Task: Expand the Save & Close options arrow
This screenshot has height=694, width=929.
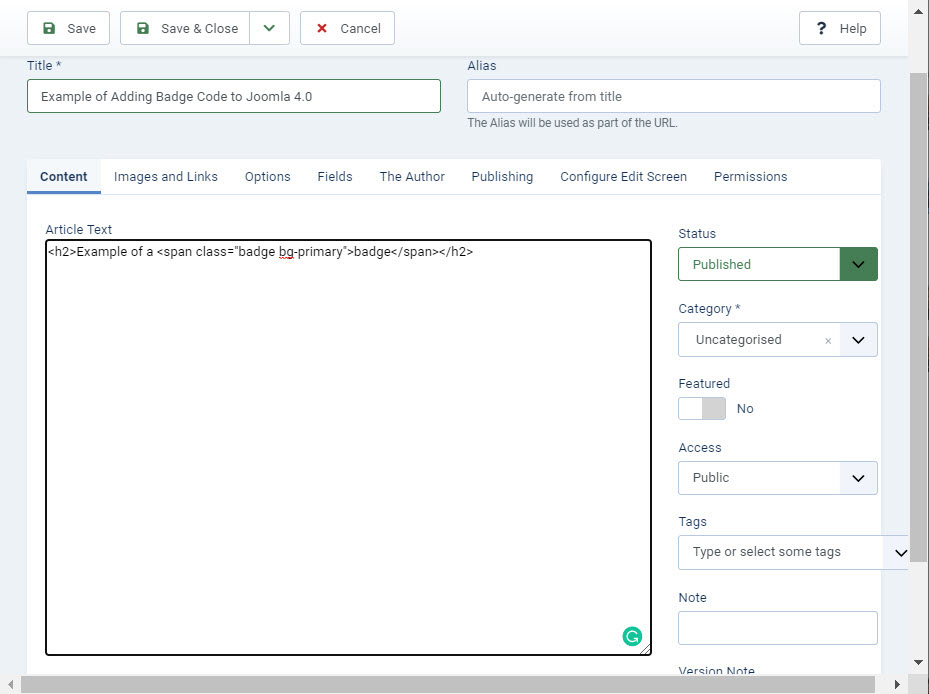Action: (269, 28)
